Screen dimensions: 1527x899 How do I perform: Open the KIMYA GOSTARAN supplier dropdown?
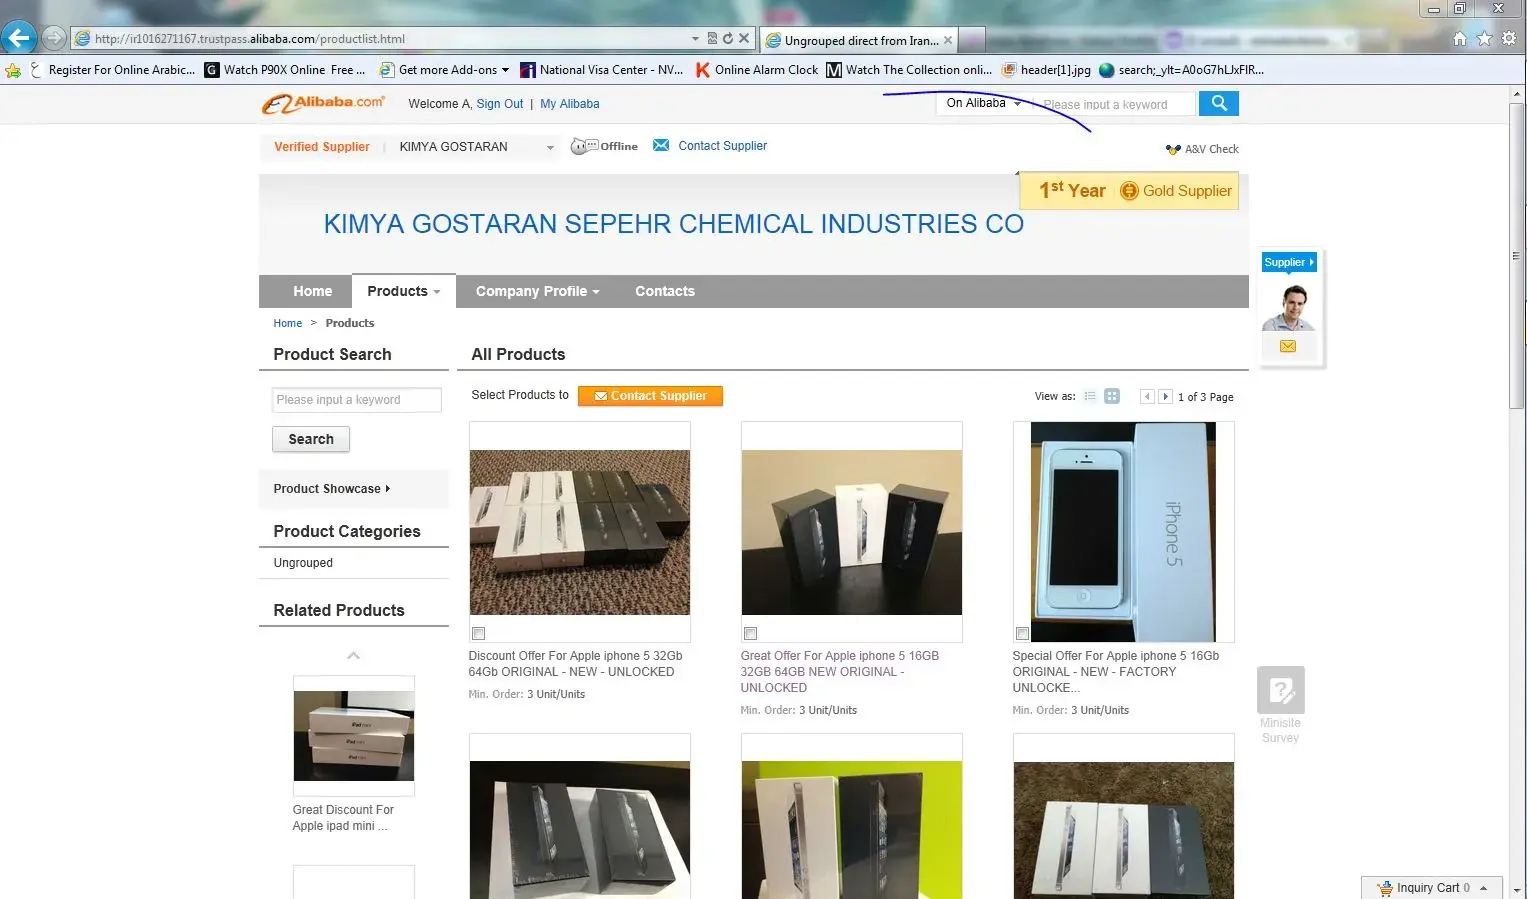point(549,147)
